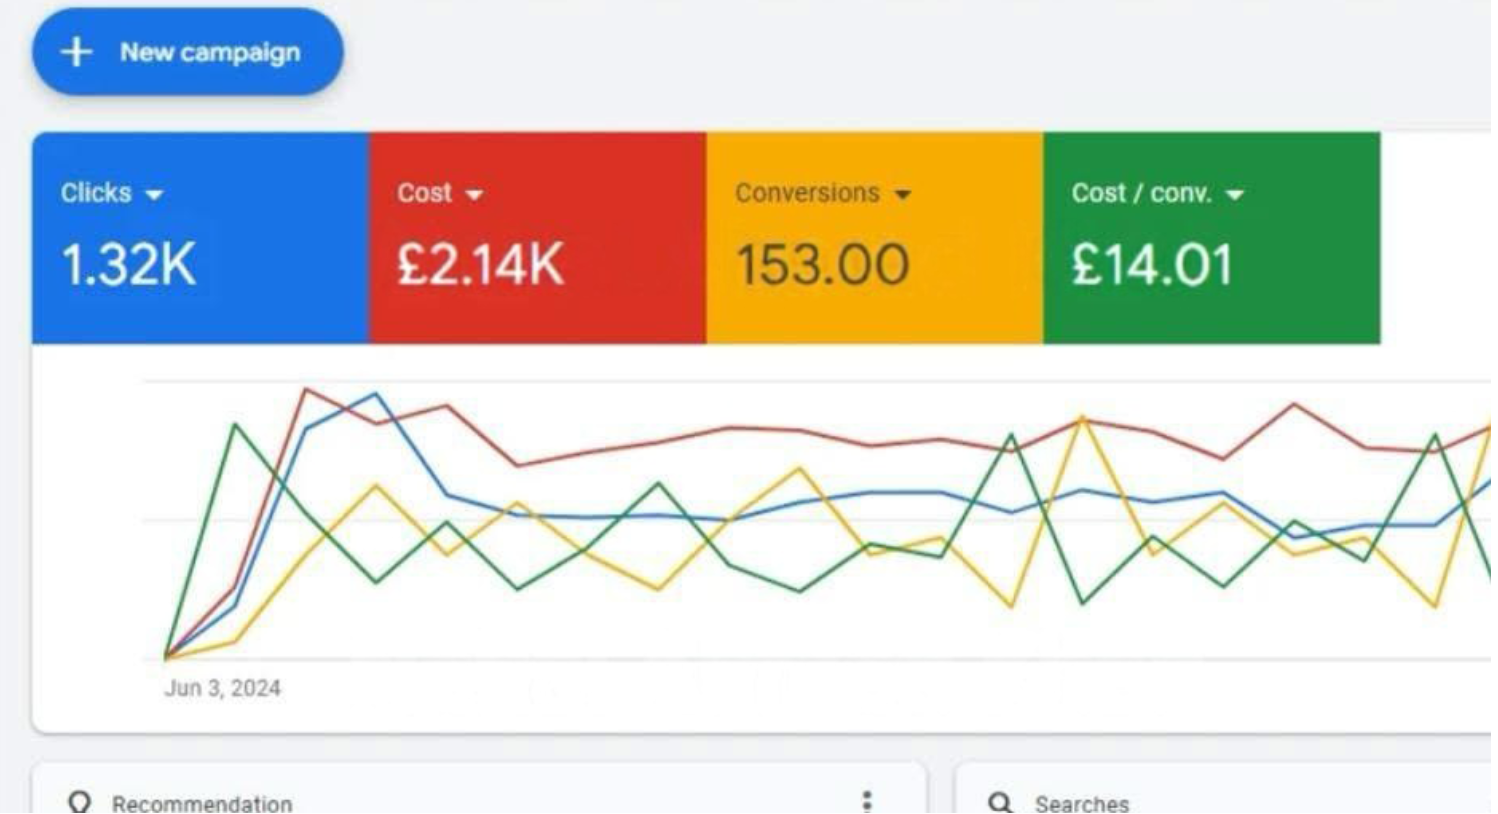Screen dimensions: 1498x814
Task: Select the red £2.14K Cost value
Action: point(480,265)
